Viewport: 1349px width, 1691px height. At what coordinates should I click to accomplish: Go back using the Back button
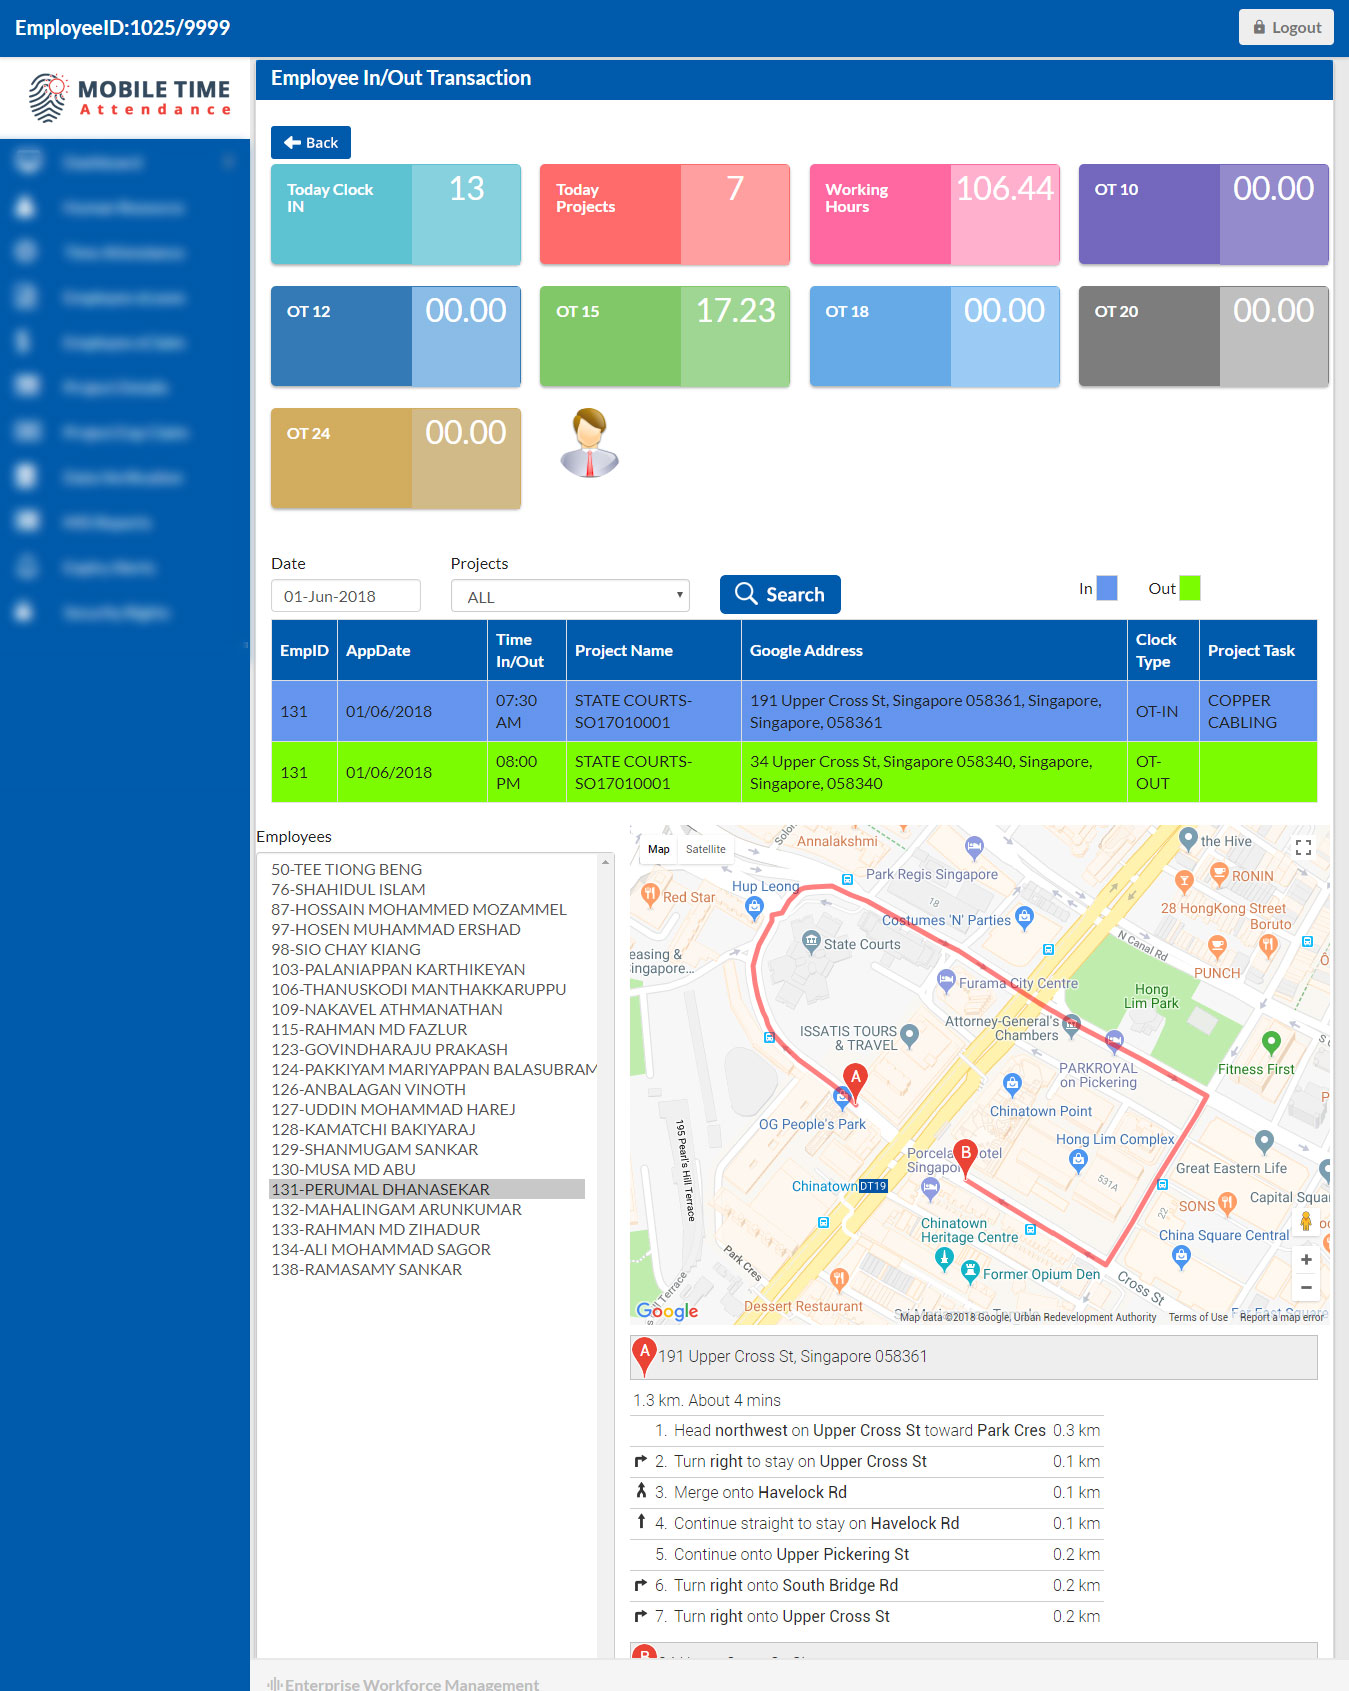click(x=311, y=143)
